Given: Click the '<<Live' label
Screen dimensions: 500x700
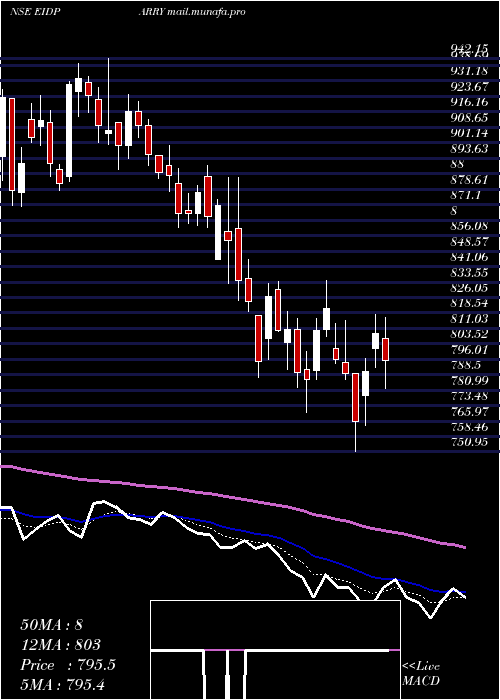Looking at the screenshot, I should point(421,667).
